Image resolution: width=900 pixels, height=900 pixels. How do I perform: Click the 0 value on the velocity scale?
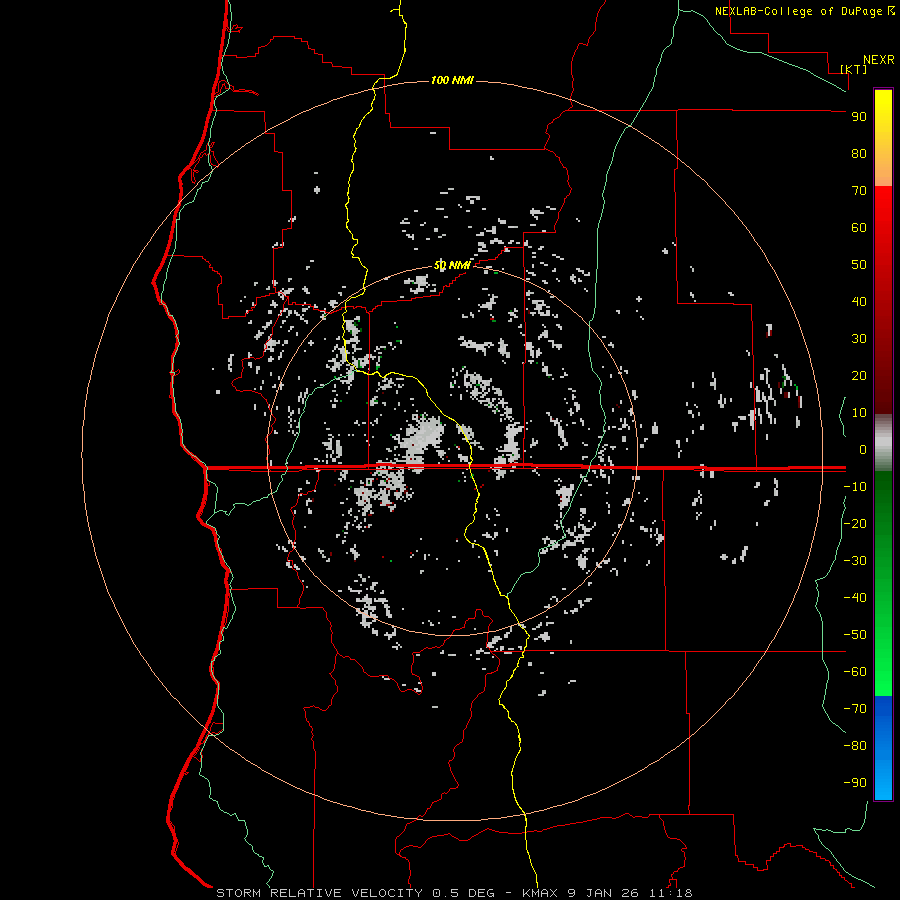tap(863, 449)
